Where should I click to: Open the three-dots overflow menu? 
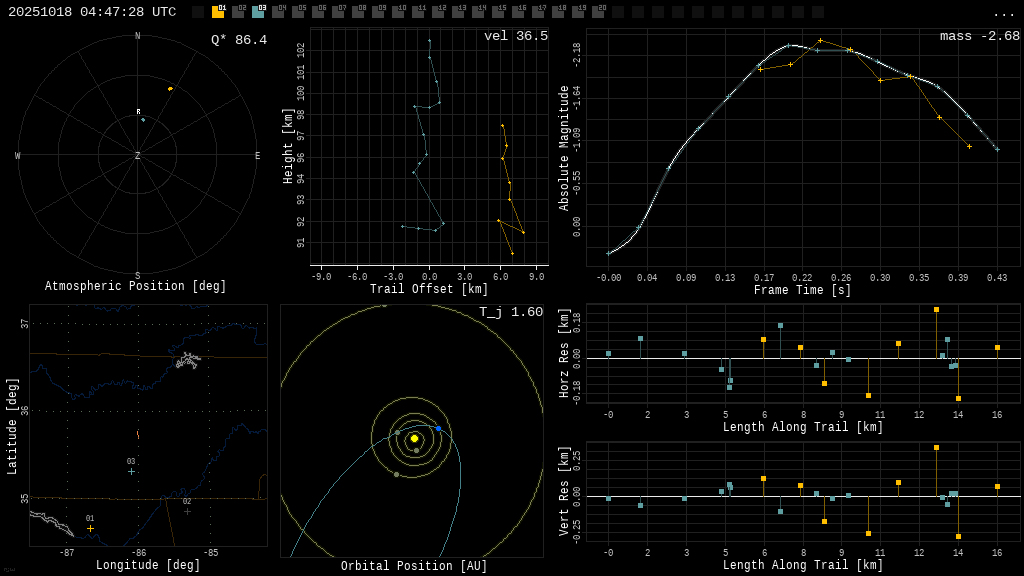[1003, 13]
